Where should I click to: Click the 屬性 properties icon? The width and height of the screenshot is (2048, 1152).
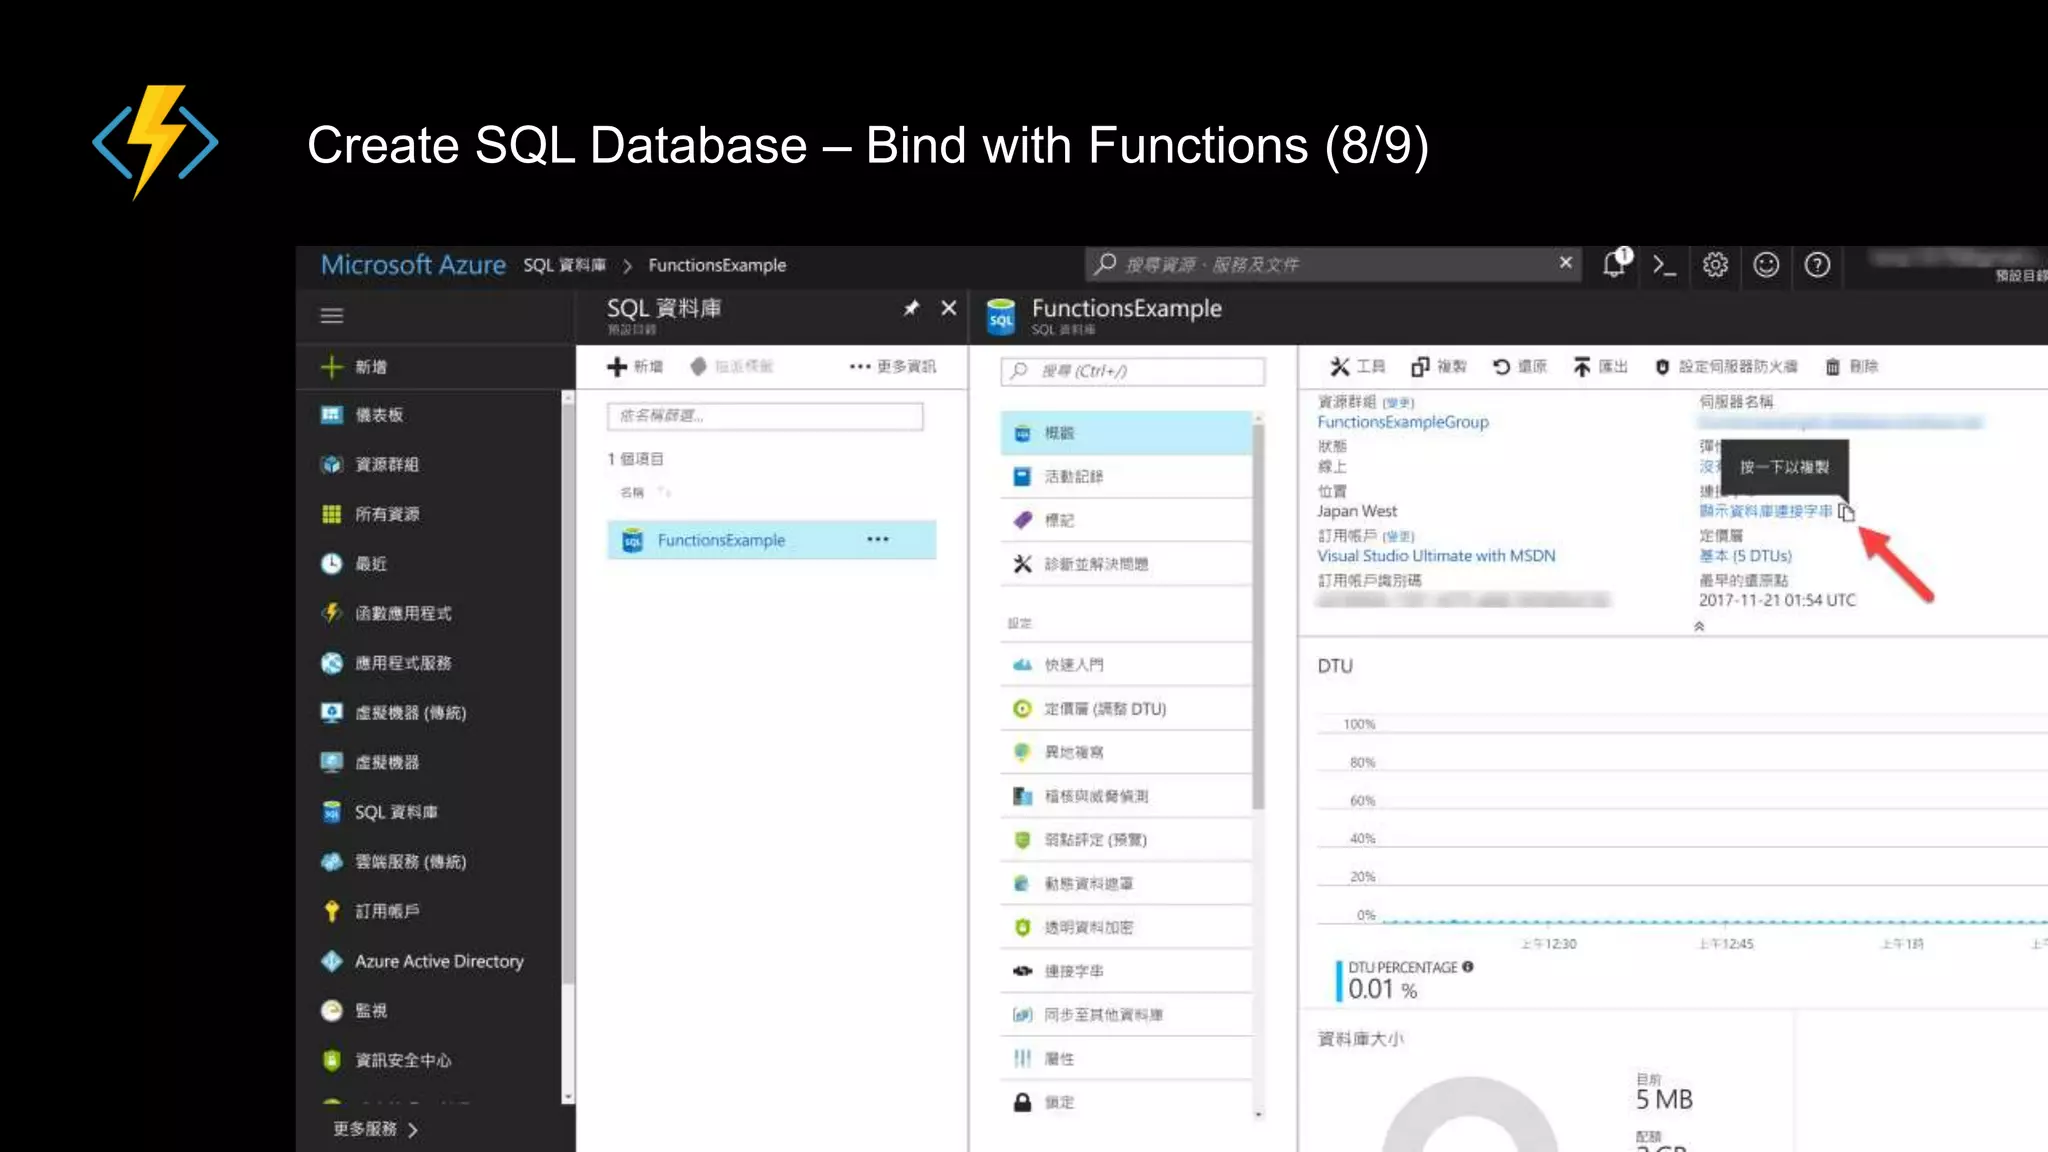click(x=1022, y=1059)
